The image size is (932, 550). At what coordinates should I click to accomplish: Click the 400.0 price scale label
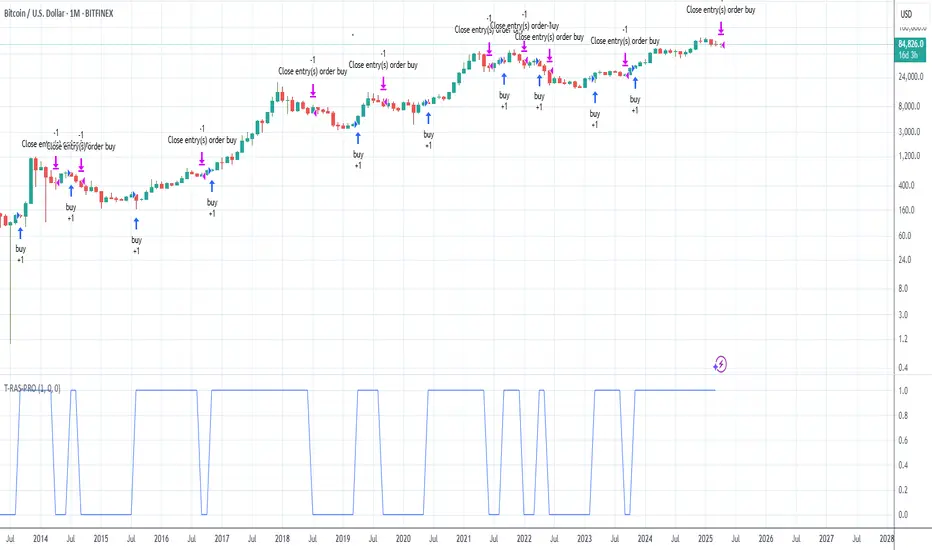pyautogui.click(x=906, y=186)
